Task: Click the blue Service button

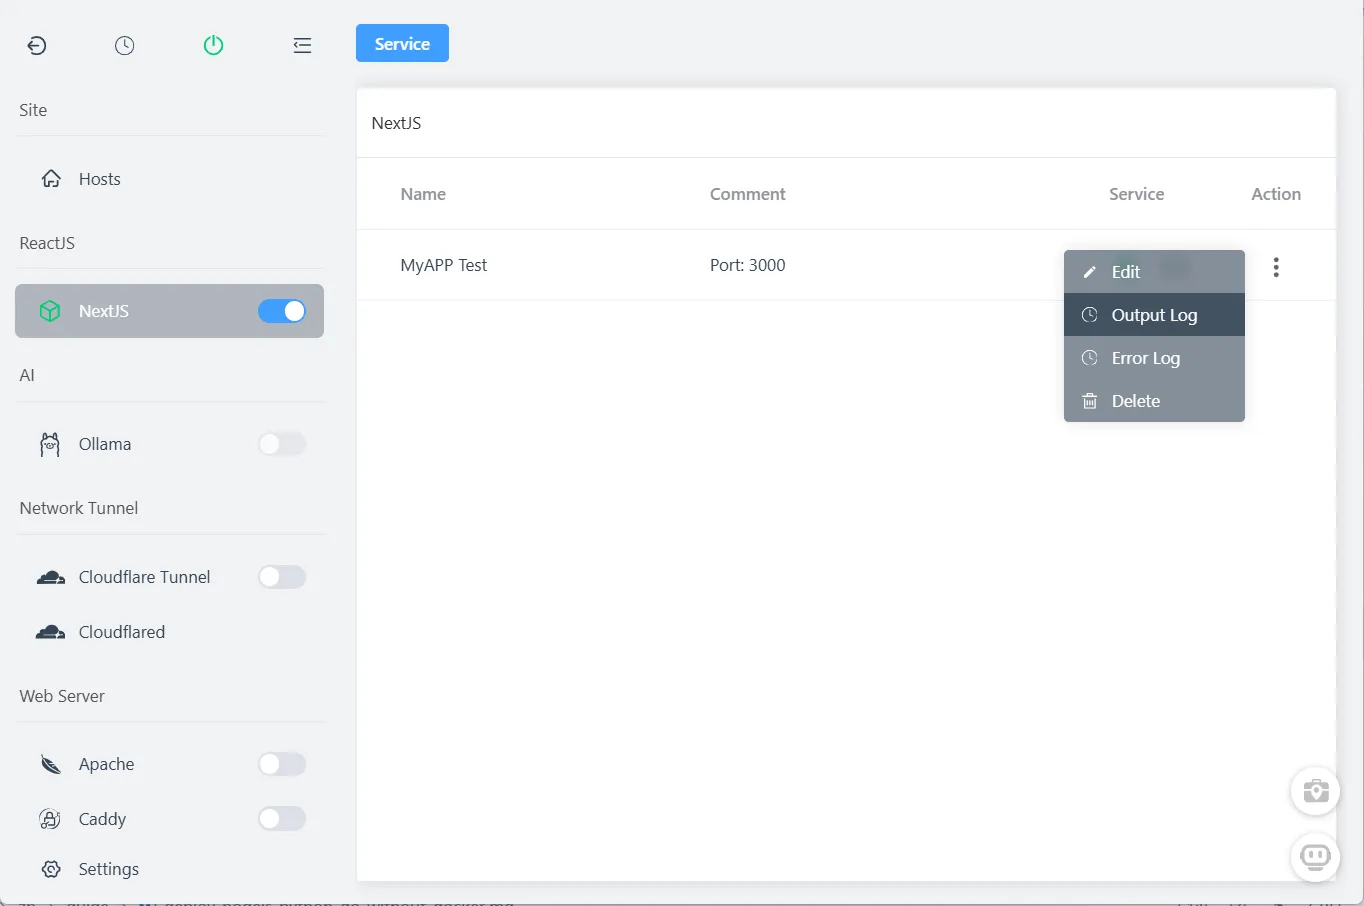Action: [x=402, y=44]
